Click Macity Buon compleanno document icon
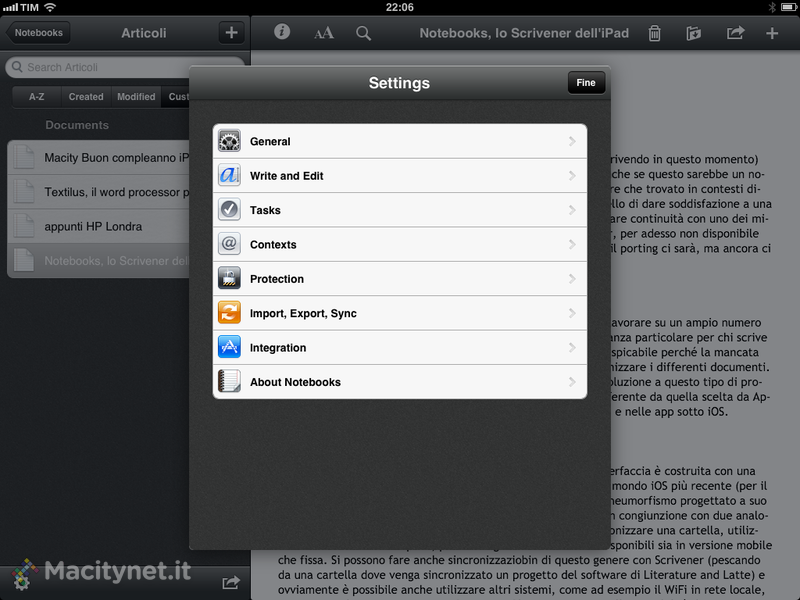 pyautogui.click(x=23, y=157)
